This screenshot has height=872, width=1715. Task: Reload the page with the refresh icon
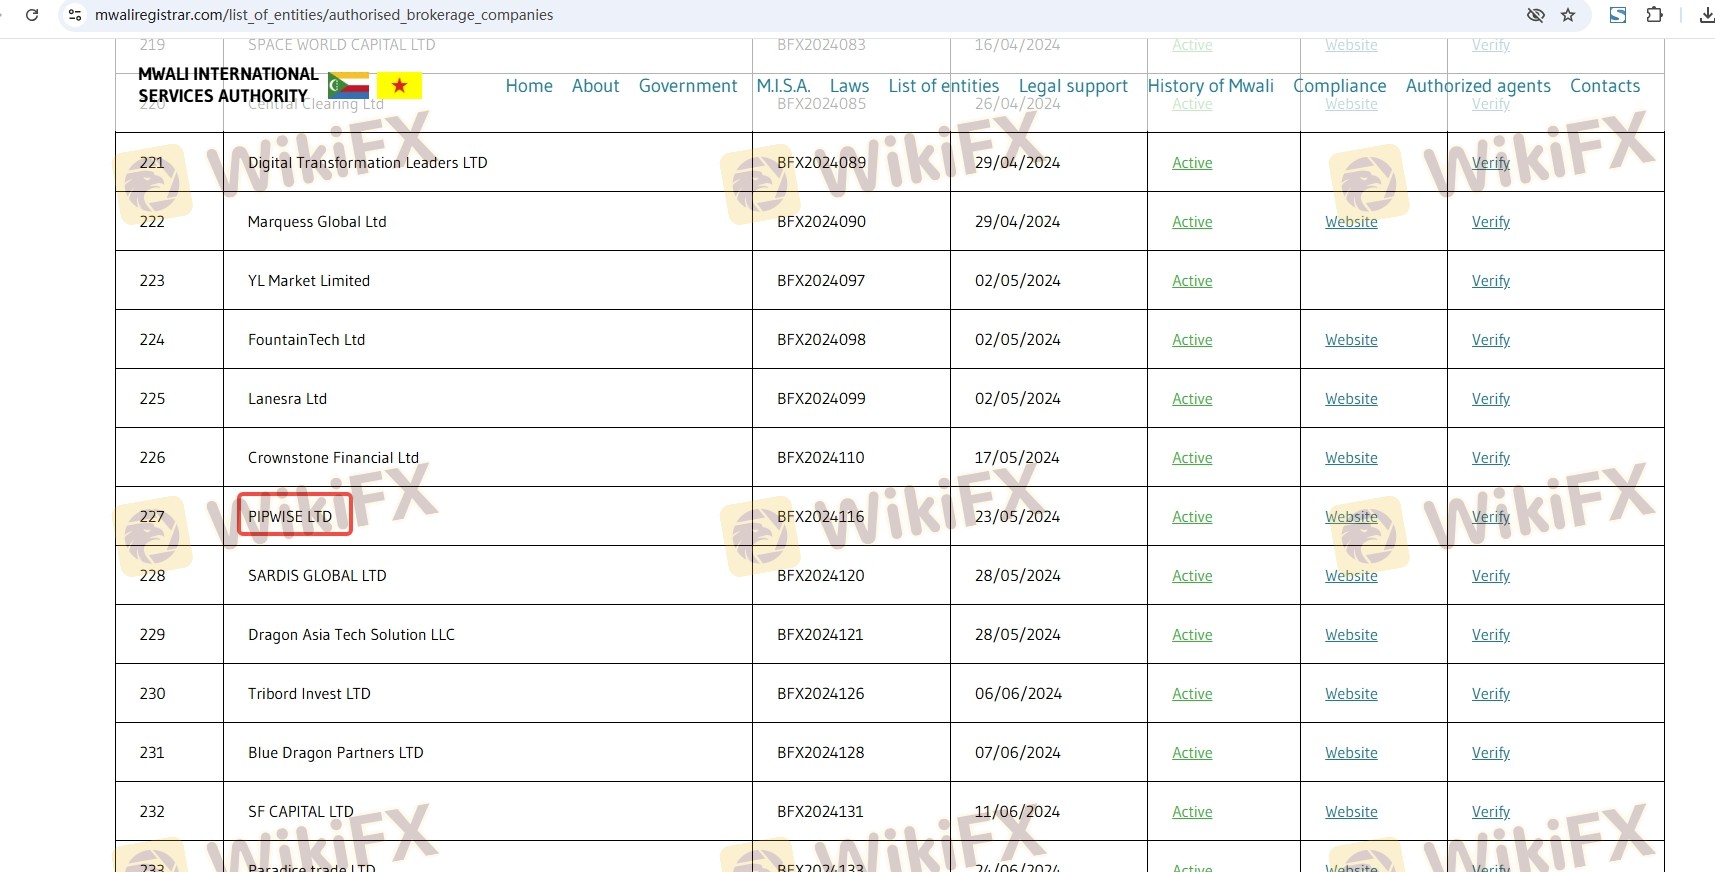point(32,15)
